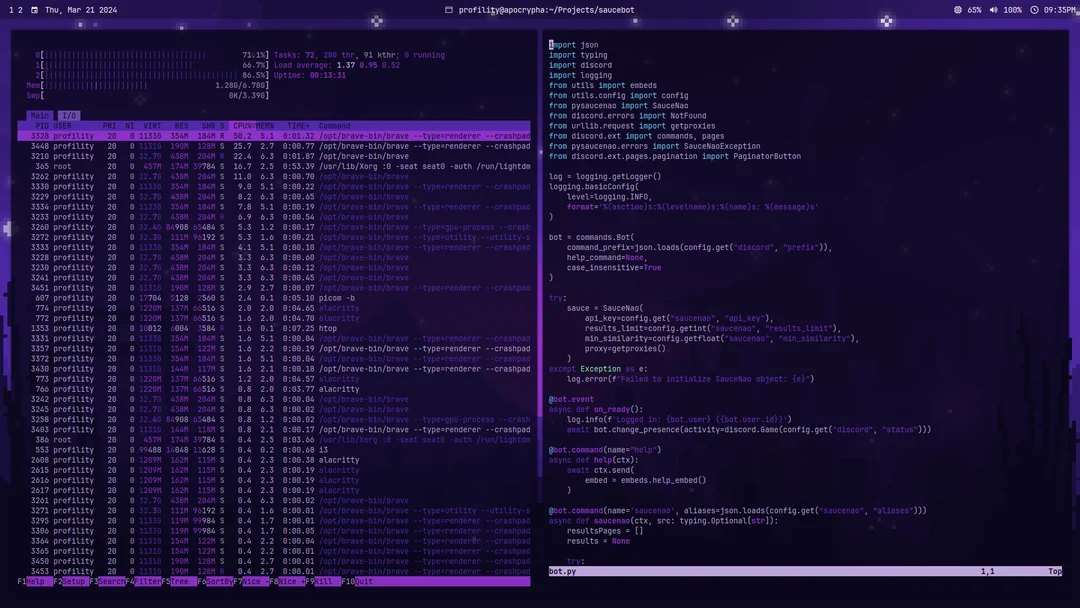This screenshot has height=608, width=1080.
Task: Start a process search via F3Search
Action: (x=108, y=580)
